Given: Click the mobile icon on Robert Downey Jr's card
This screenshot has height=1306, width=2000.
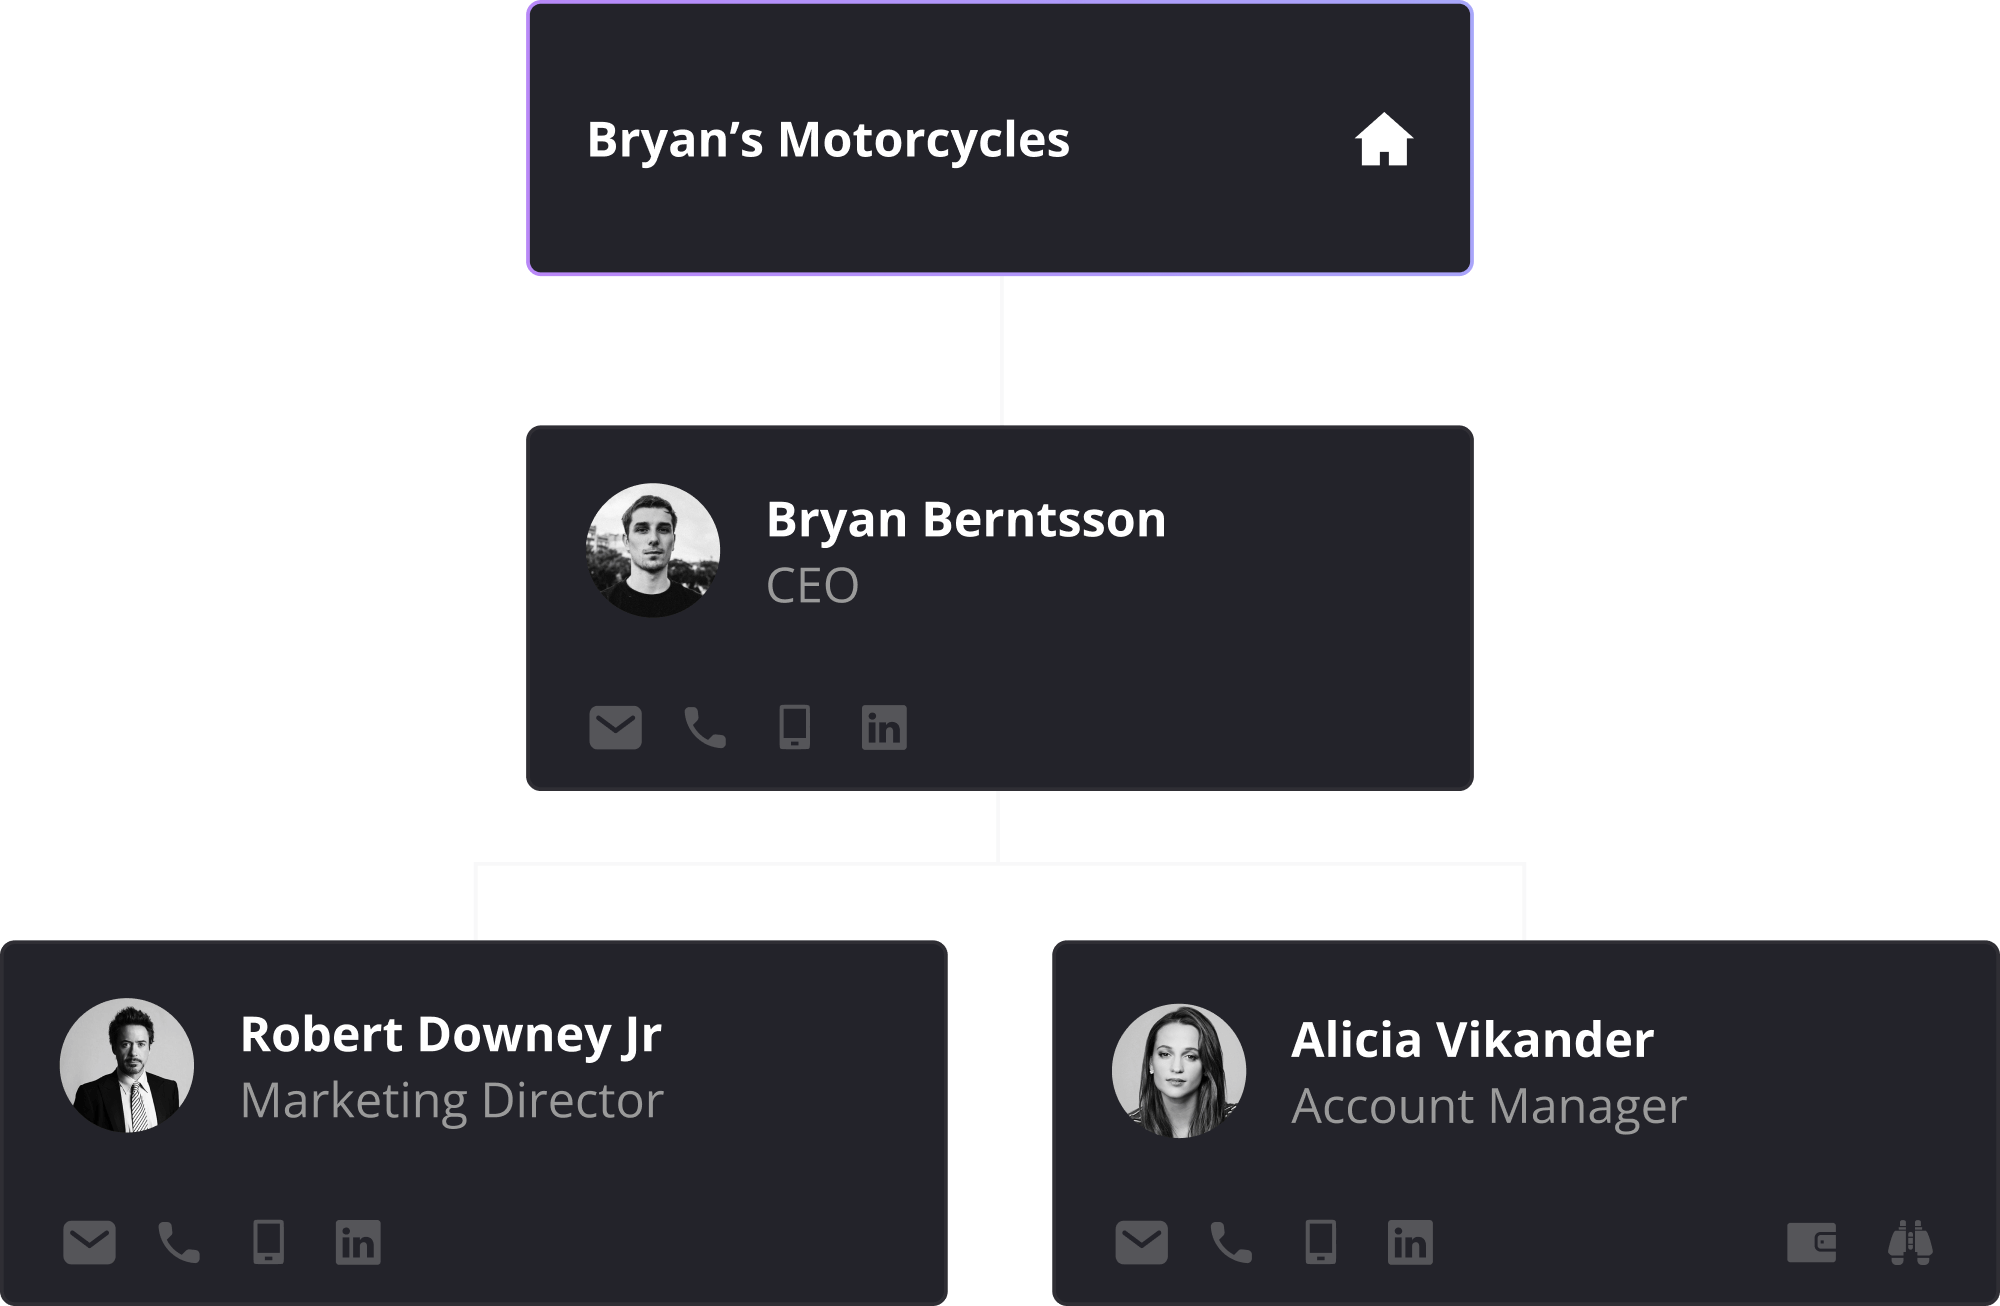Looking at the screenshot, I should [x=266, y=1244].
